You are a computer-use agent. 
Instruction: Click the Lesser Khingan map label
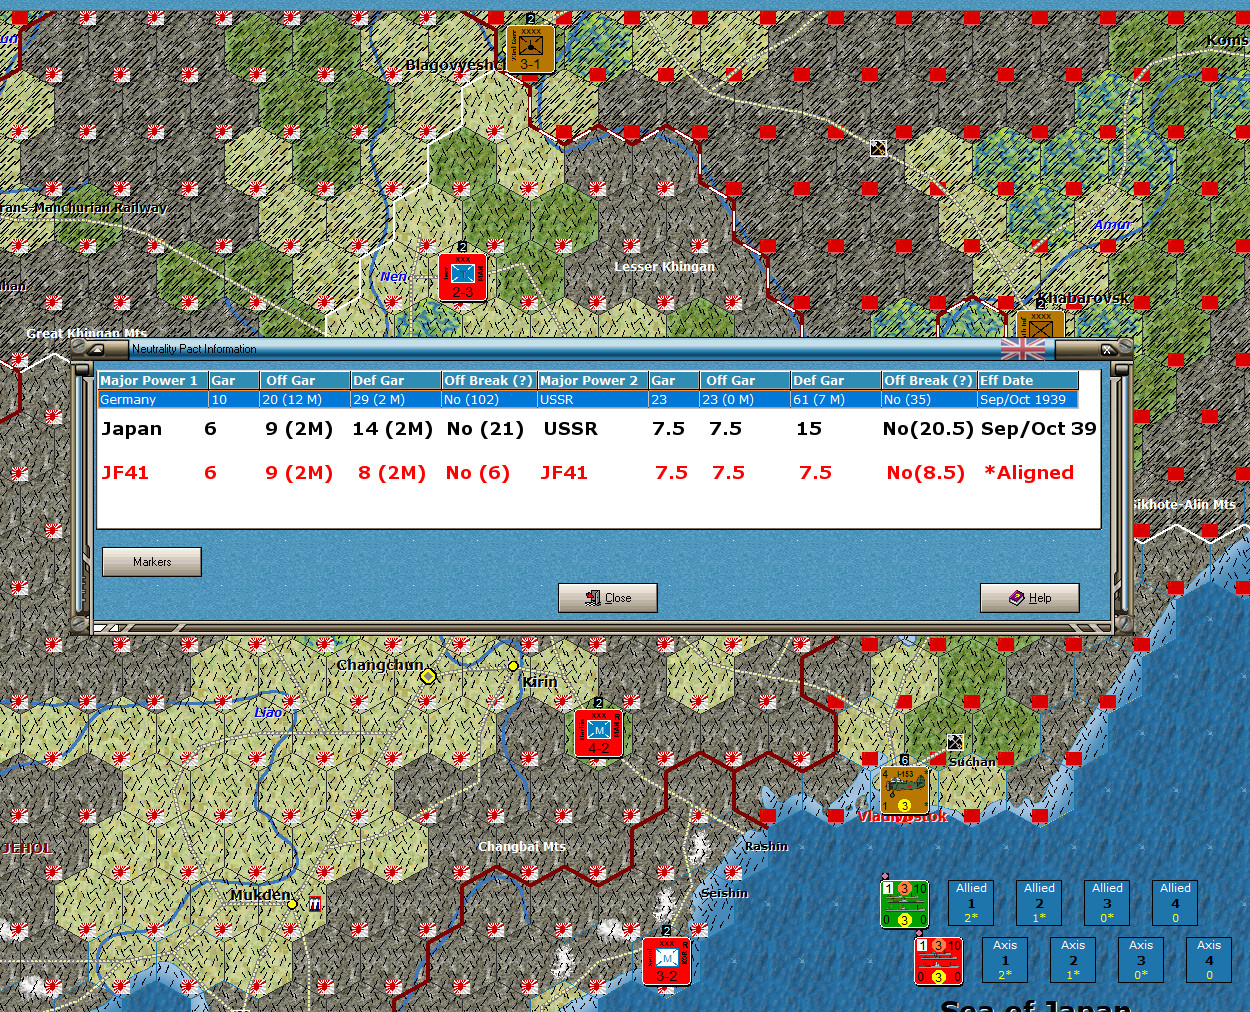pyautogui.click(x=664, y=266)
